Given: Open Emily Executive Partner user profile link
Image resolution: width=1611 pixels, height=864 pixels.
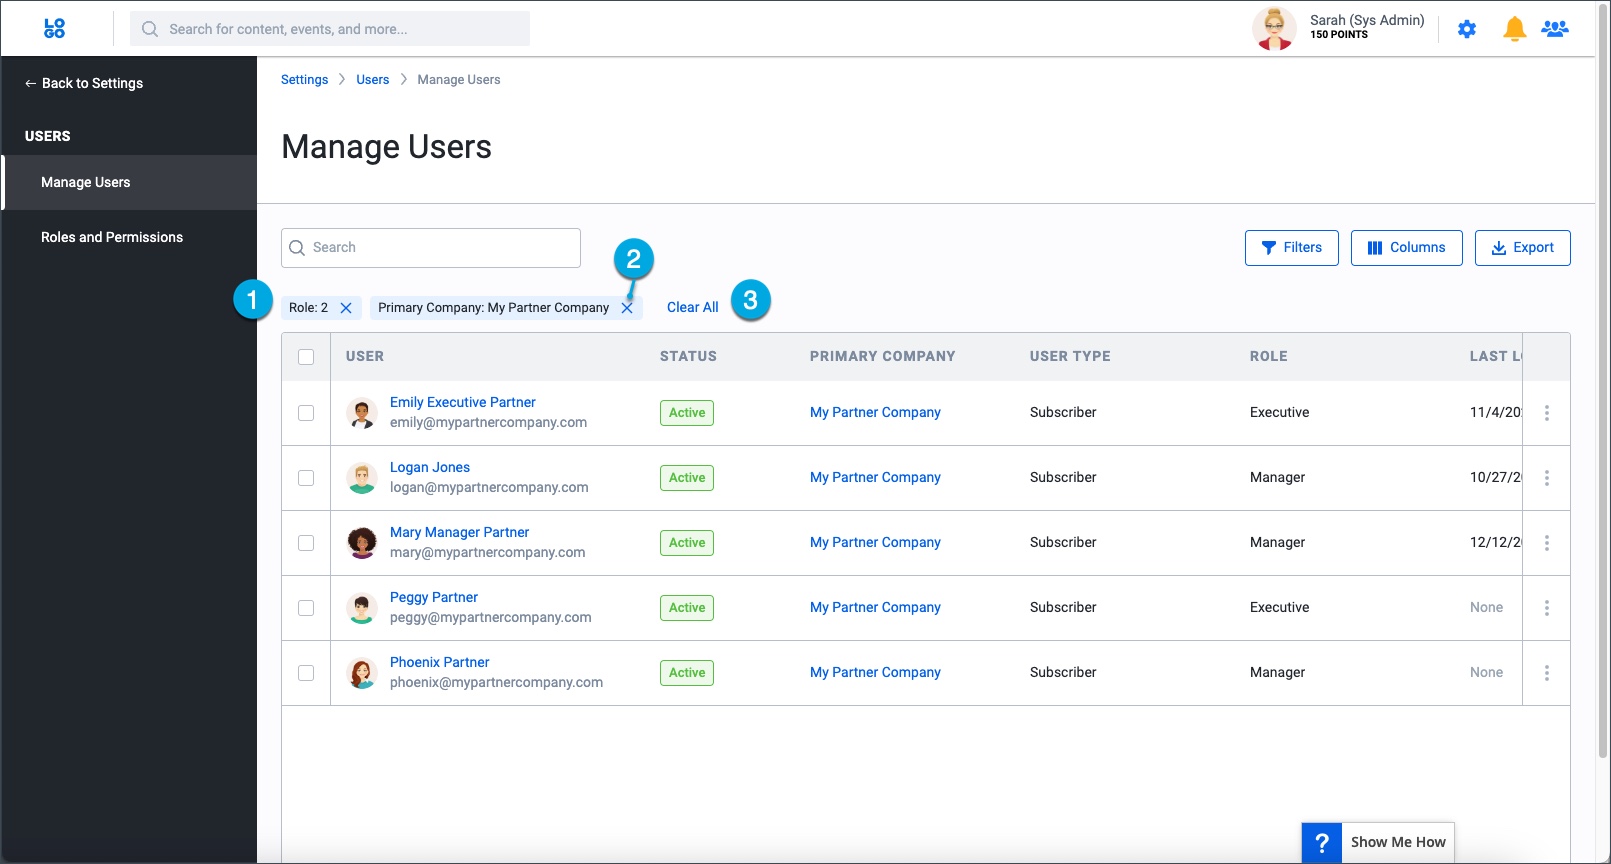Looking at the screenshot, I should coord(462,402).
